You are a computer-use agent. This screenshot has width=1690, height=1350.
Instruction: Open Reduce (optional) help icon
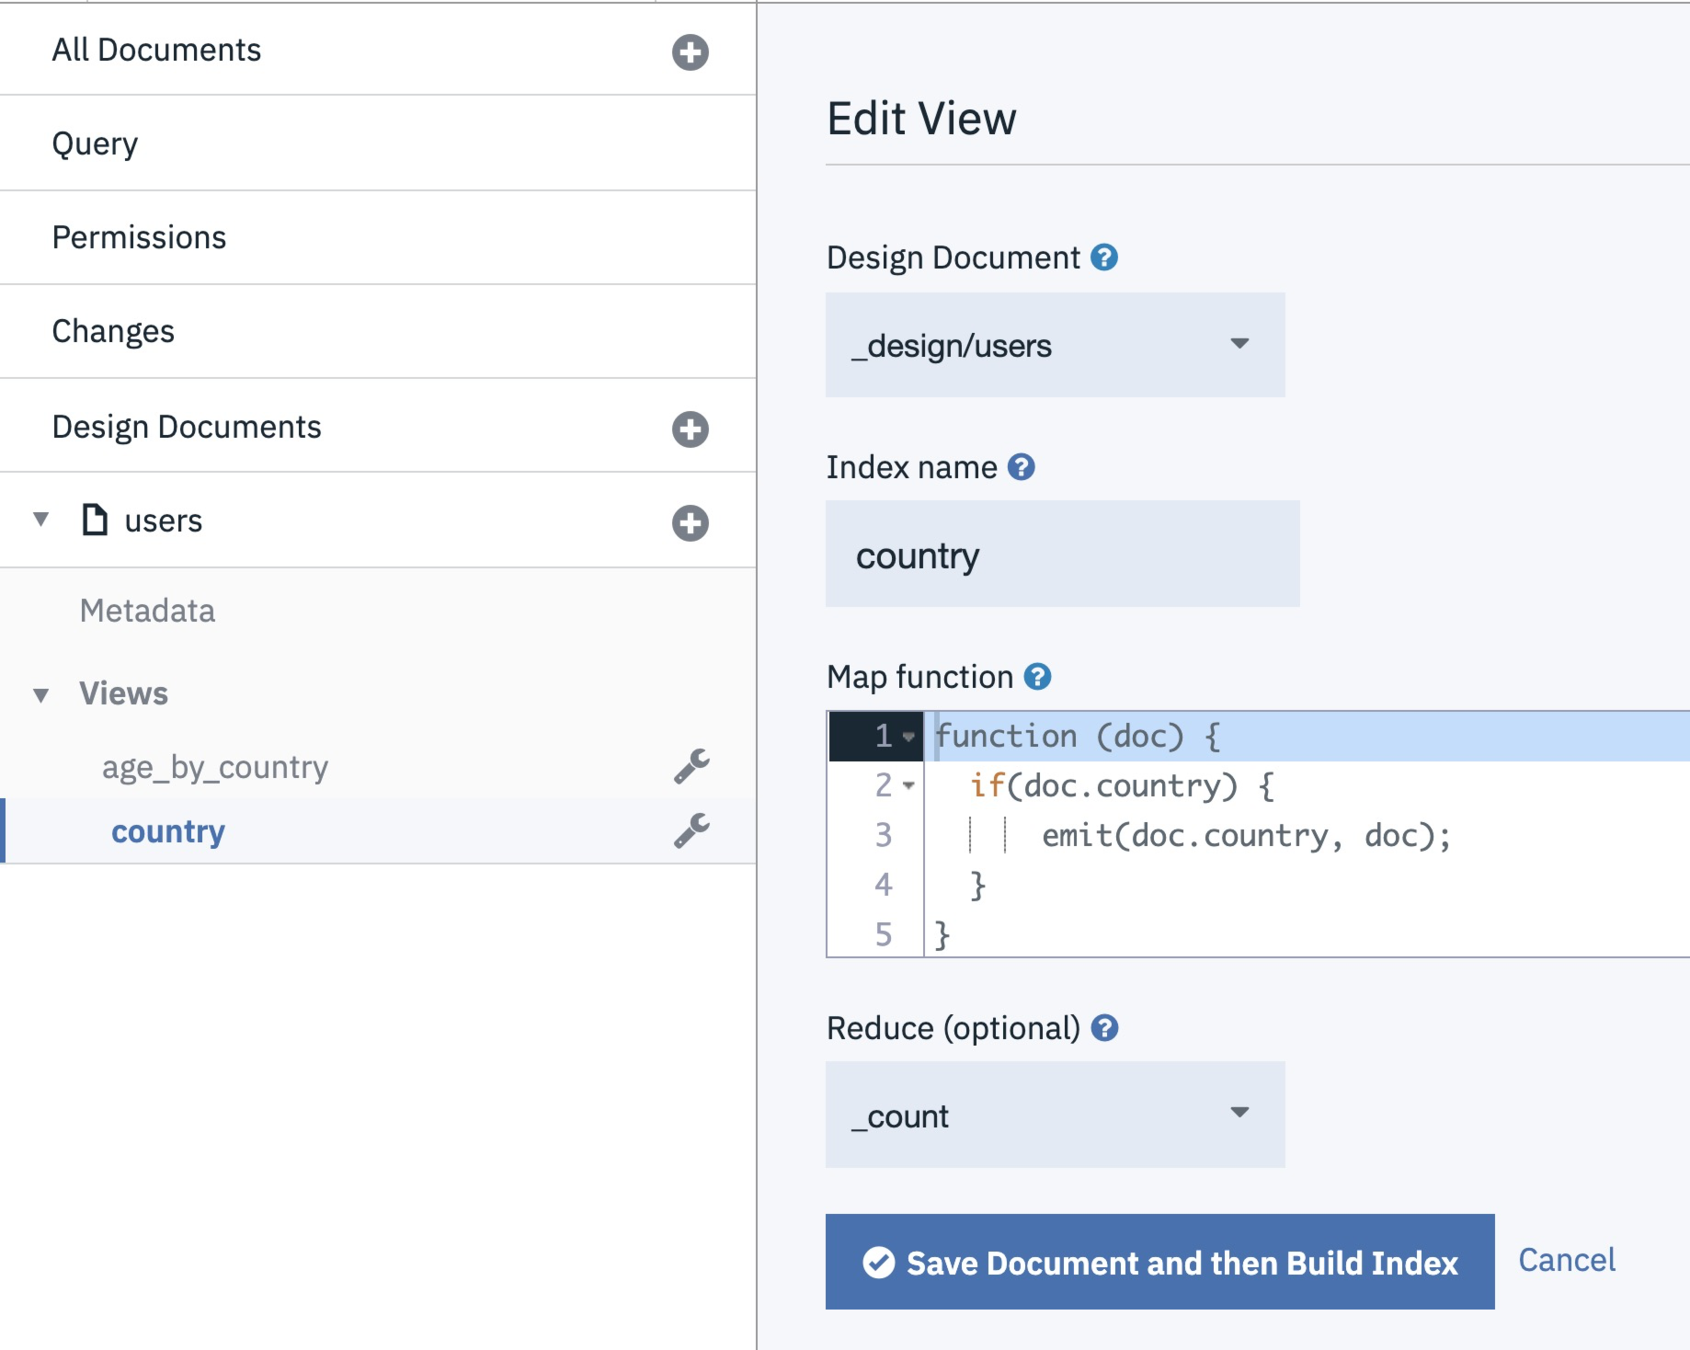[x=1104, y=1028]
